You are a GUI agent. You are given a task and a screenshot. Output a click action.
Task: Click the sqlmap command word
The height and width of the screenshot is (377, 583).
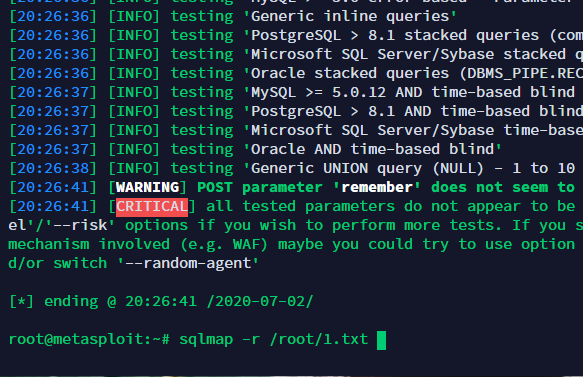pyautogui.click(x=206, y=339)
